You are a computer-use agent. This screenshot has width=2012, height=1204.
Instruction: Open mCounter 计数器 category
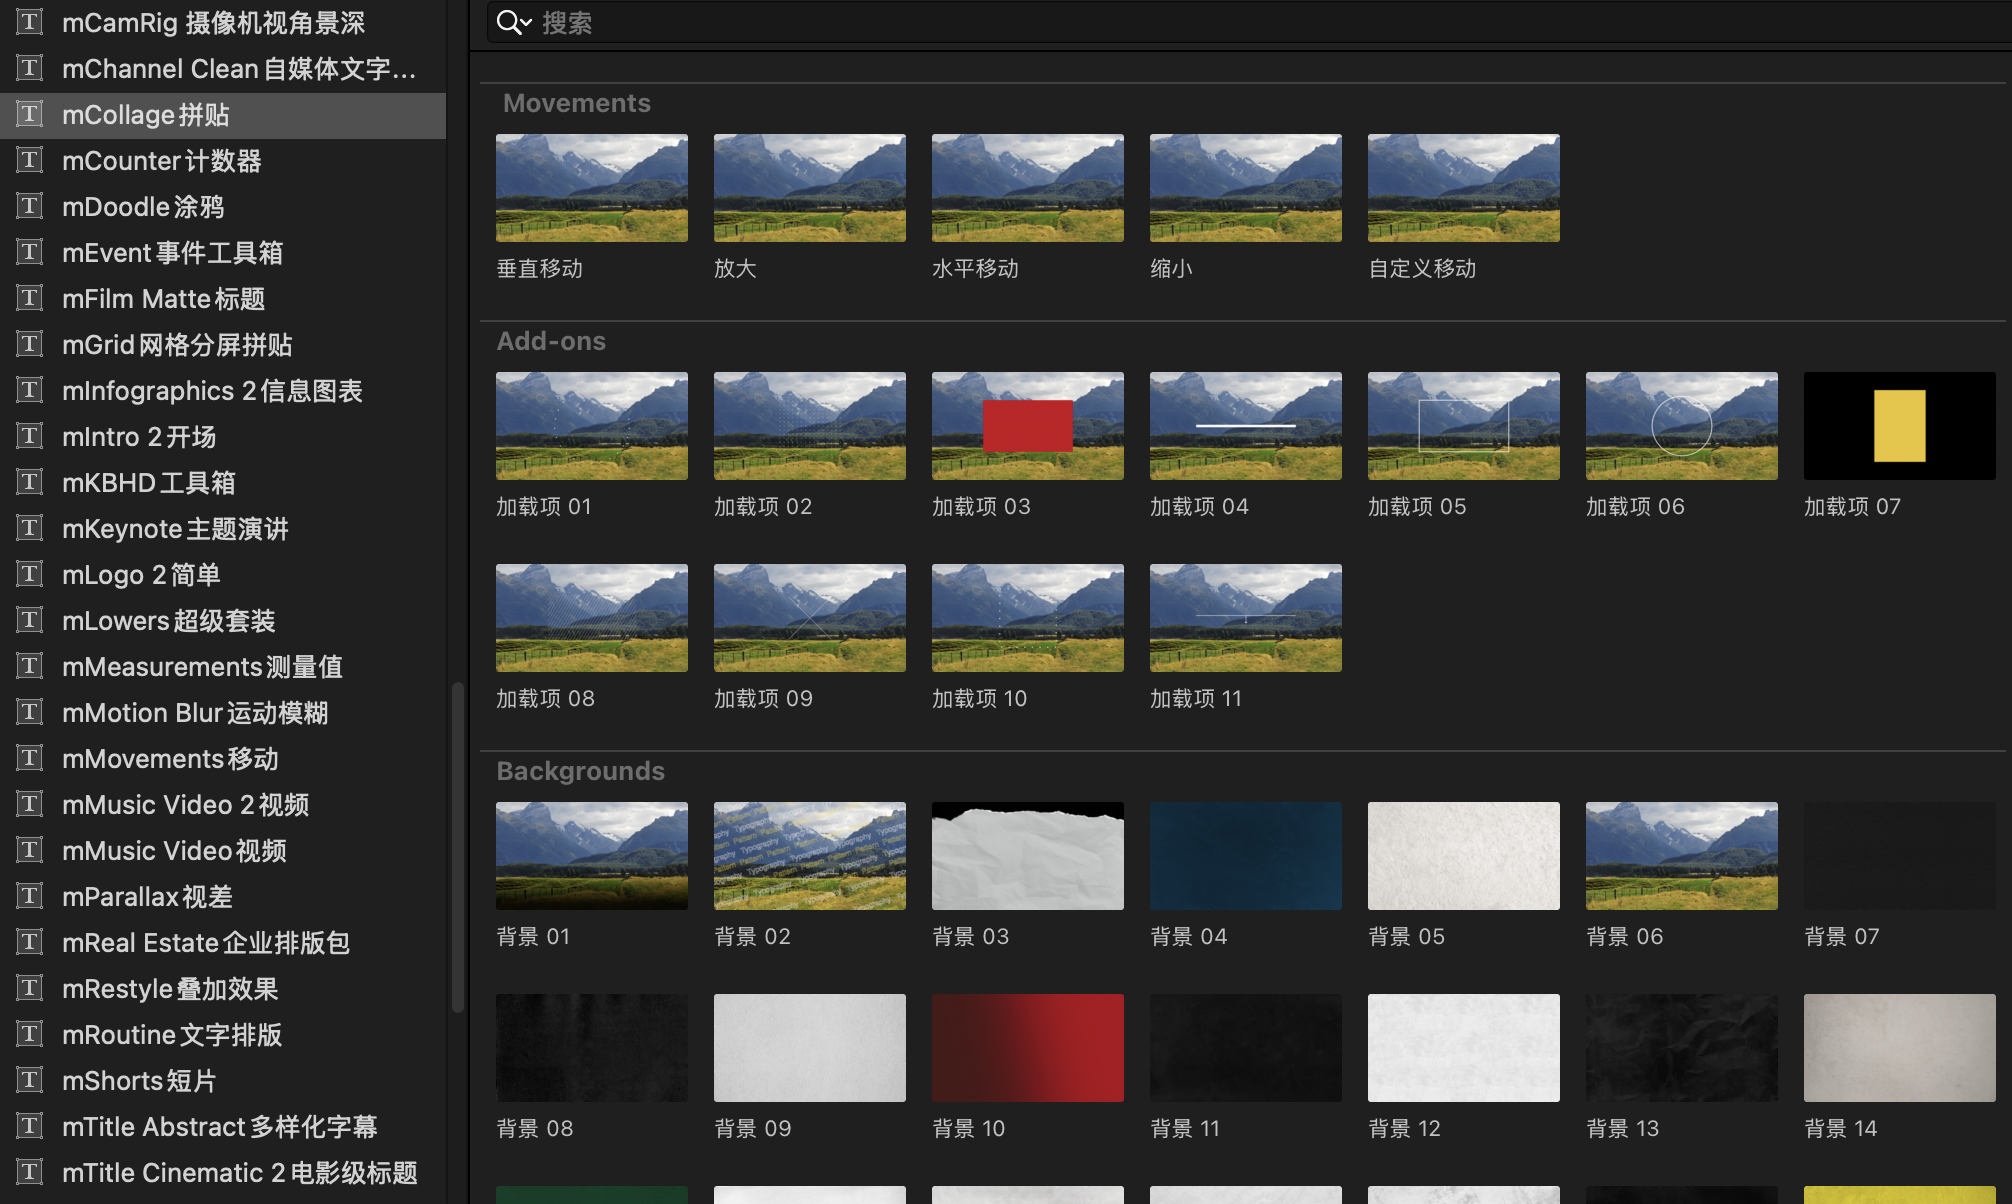point(223,161)
